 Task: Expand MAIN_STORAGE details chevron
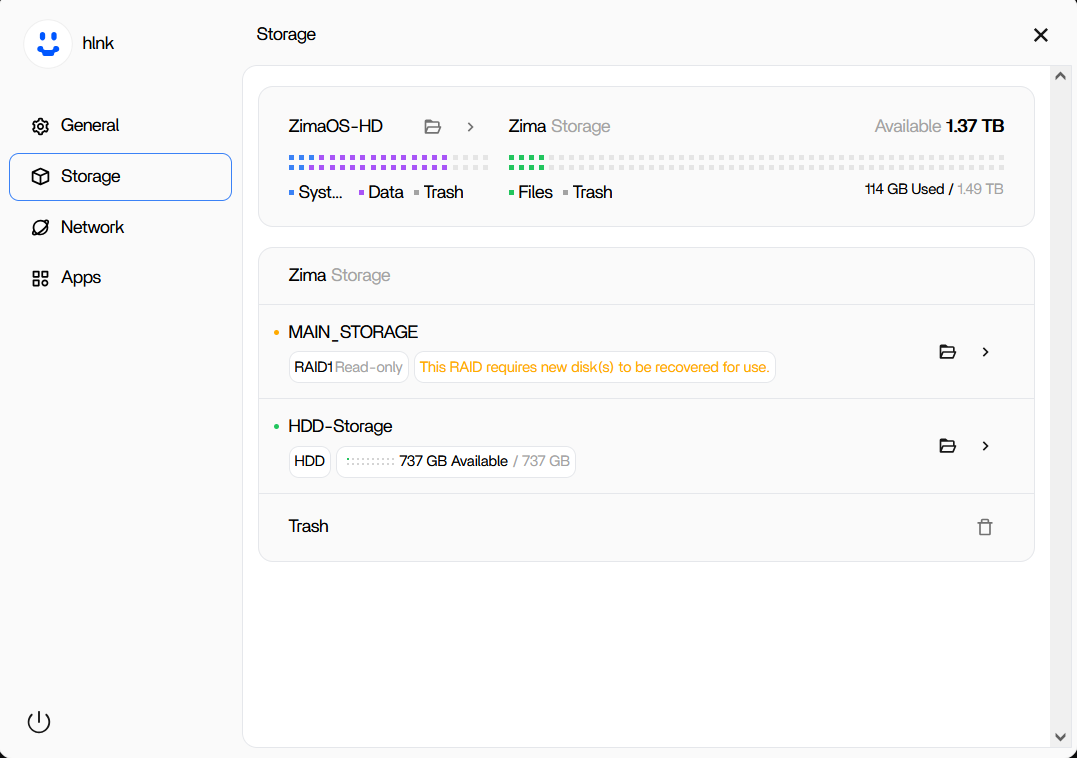click(x=986, y=352)
